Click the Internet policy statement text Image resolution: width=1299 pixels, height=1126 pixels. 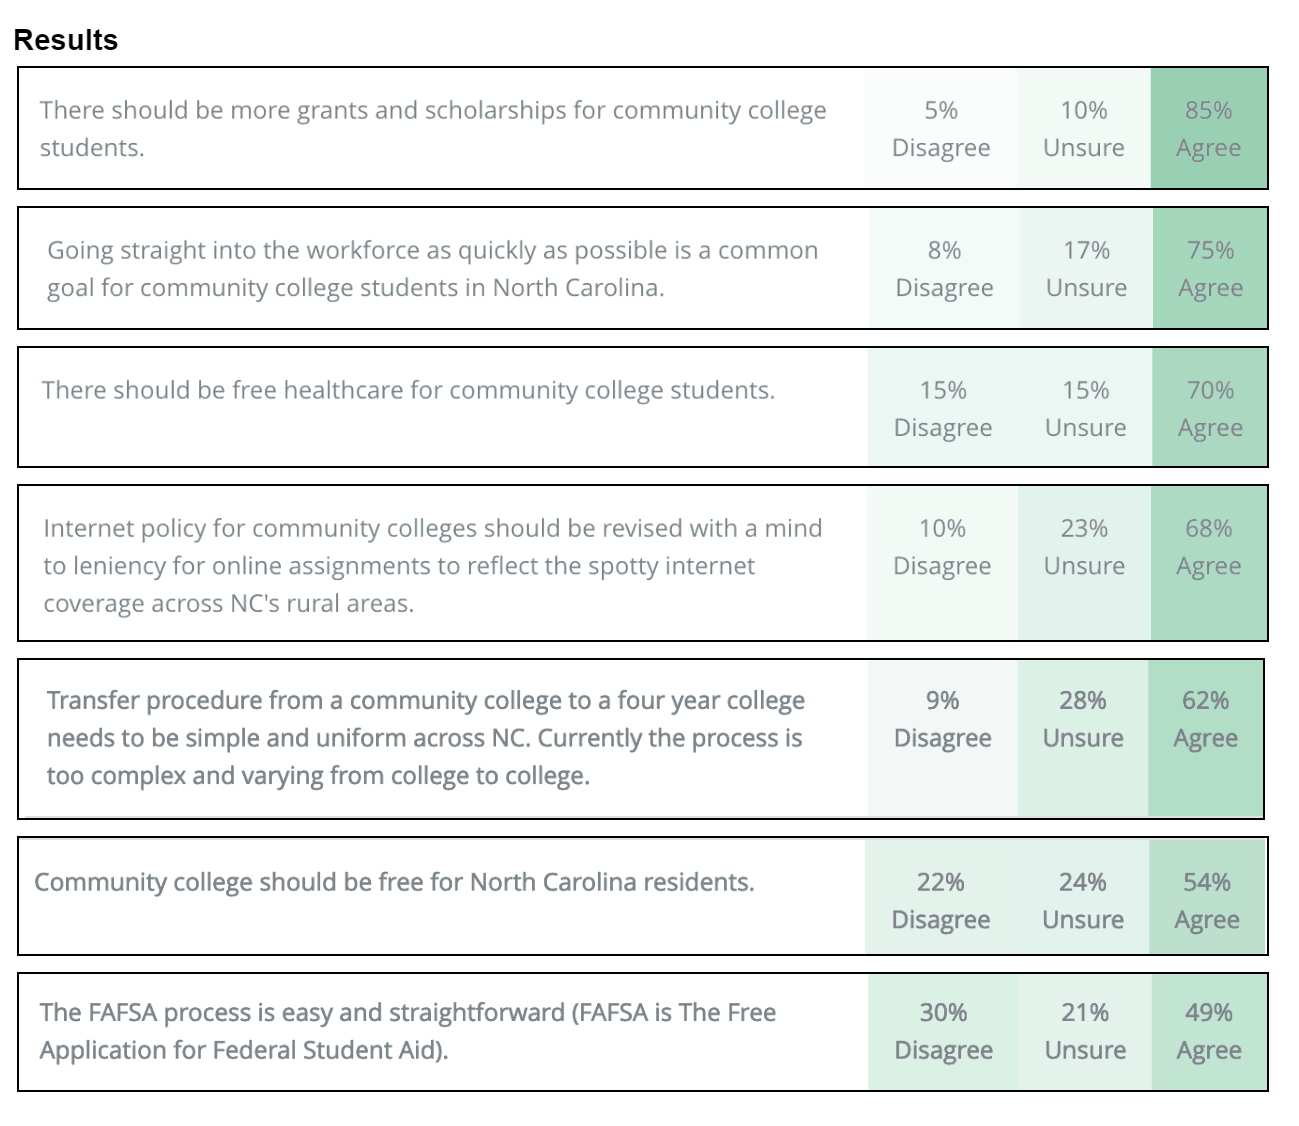(x=433, y=565)
